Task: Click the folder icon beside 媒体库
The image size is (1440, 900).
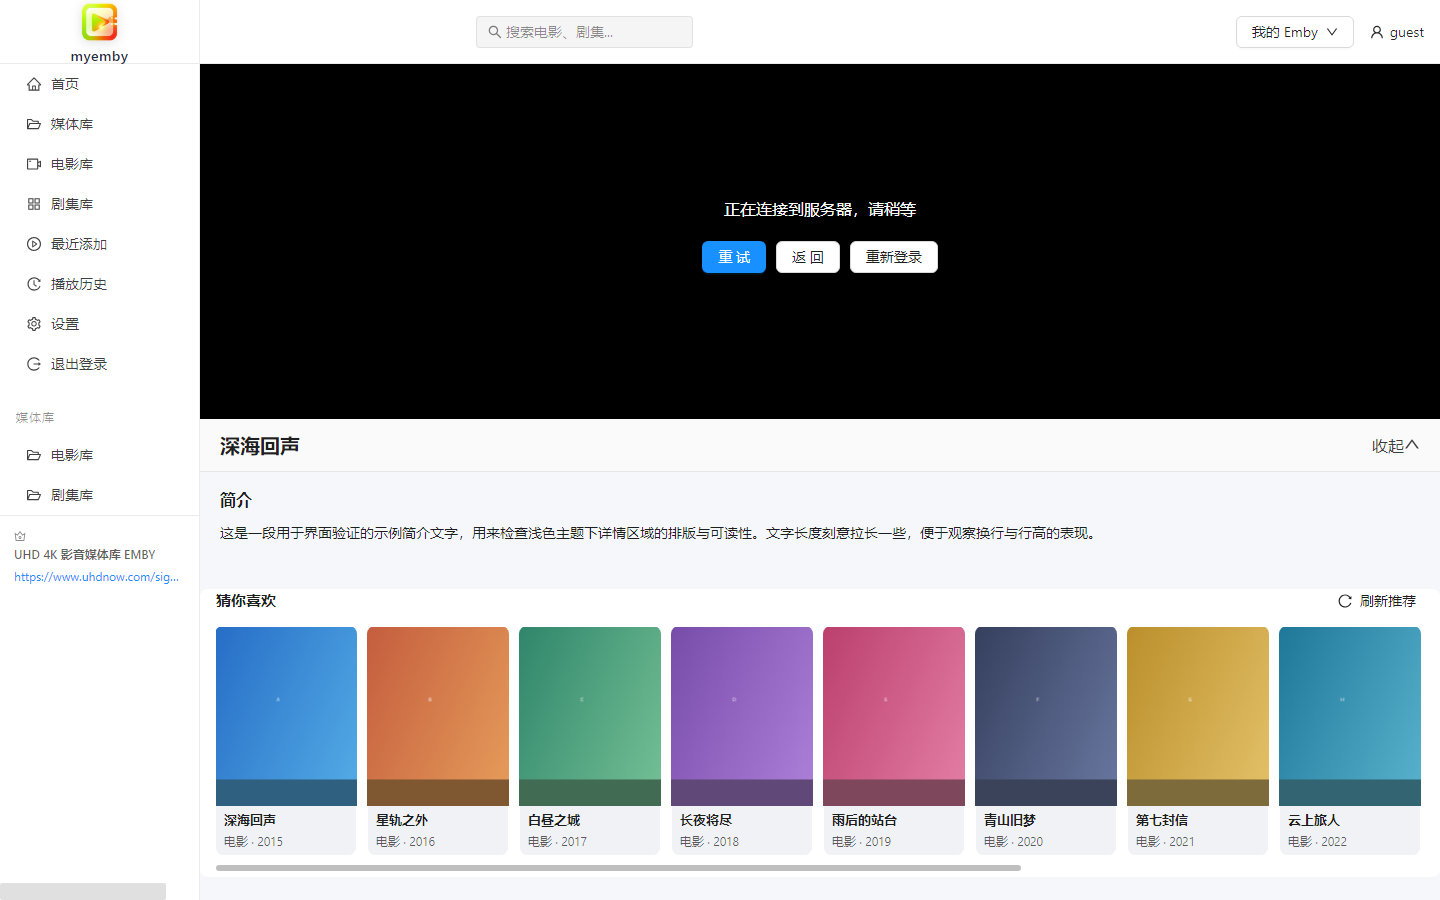Action: 34,124
